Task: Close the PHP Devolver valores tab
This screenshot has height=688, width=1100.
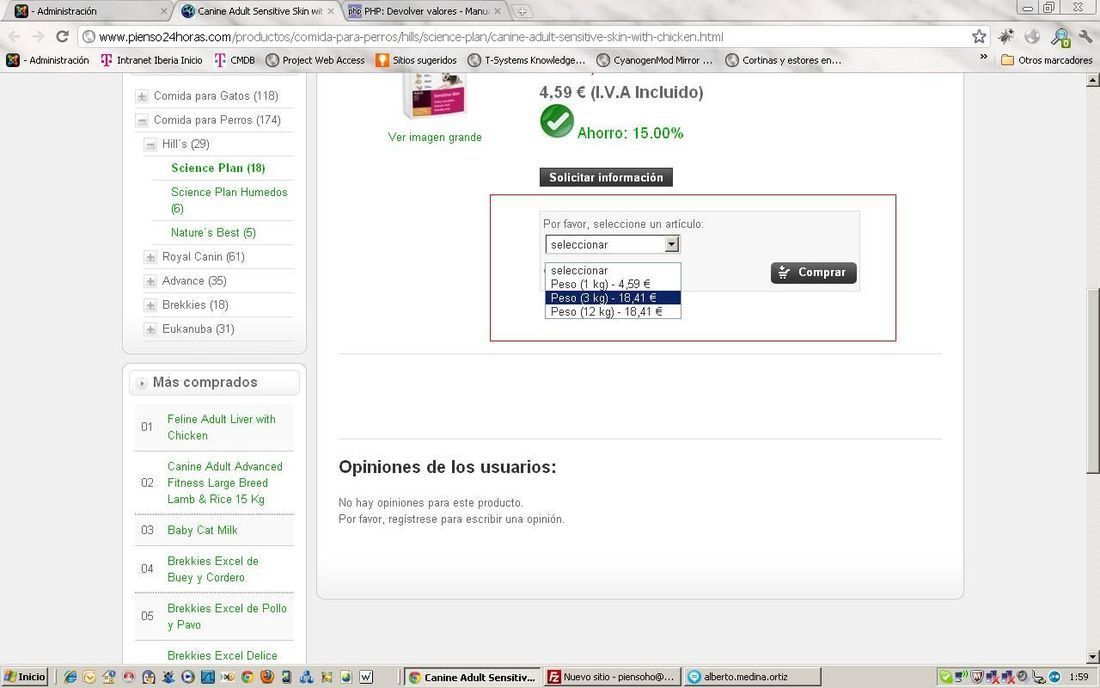Action: point(497,11)
